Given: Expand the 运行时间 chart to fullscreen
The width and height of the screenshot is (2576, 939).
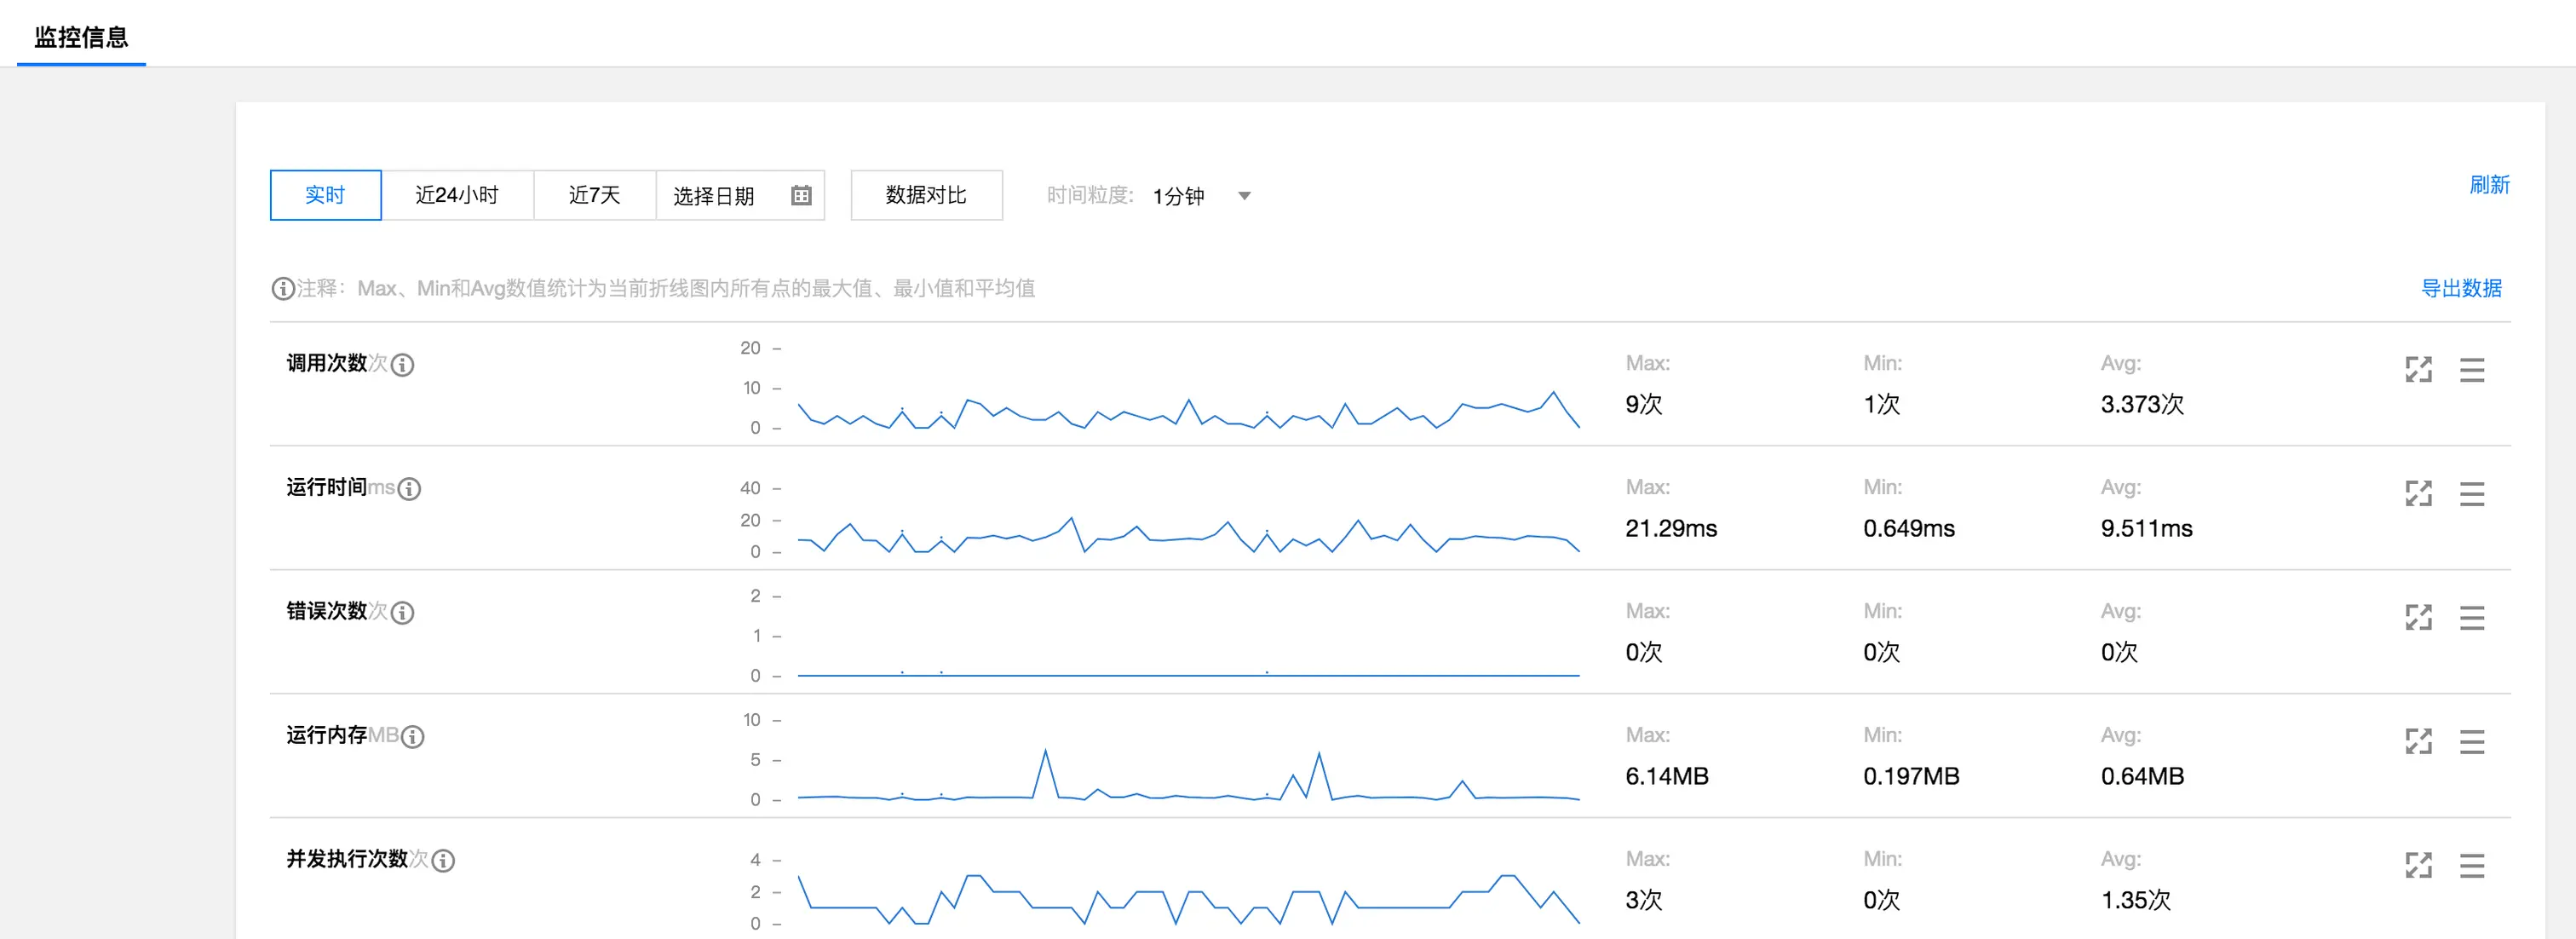Looking at the screenshot, I should [x=2418, y=493].
